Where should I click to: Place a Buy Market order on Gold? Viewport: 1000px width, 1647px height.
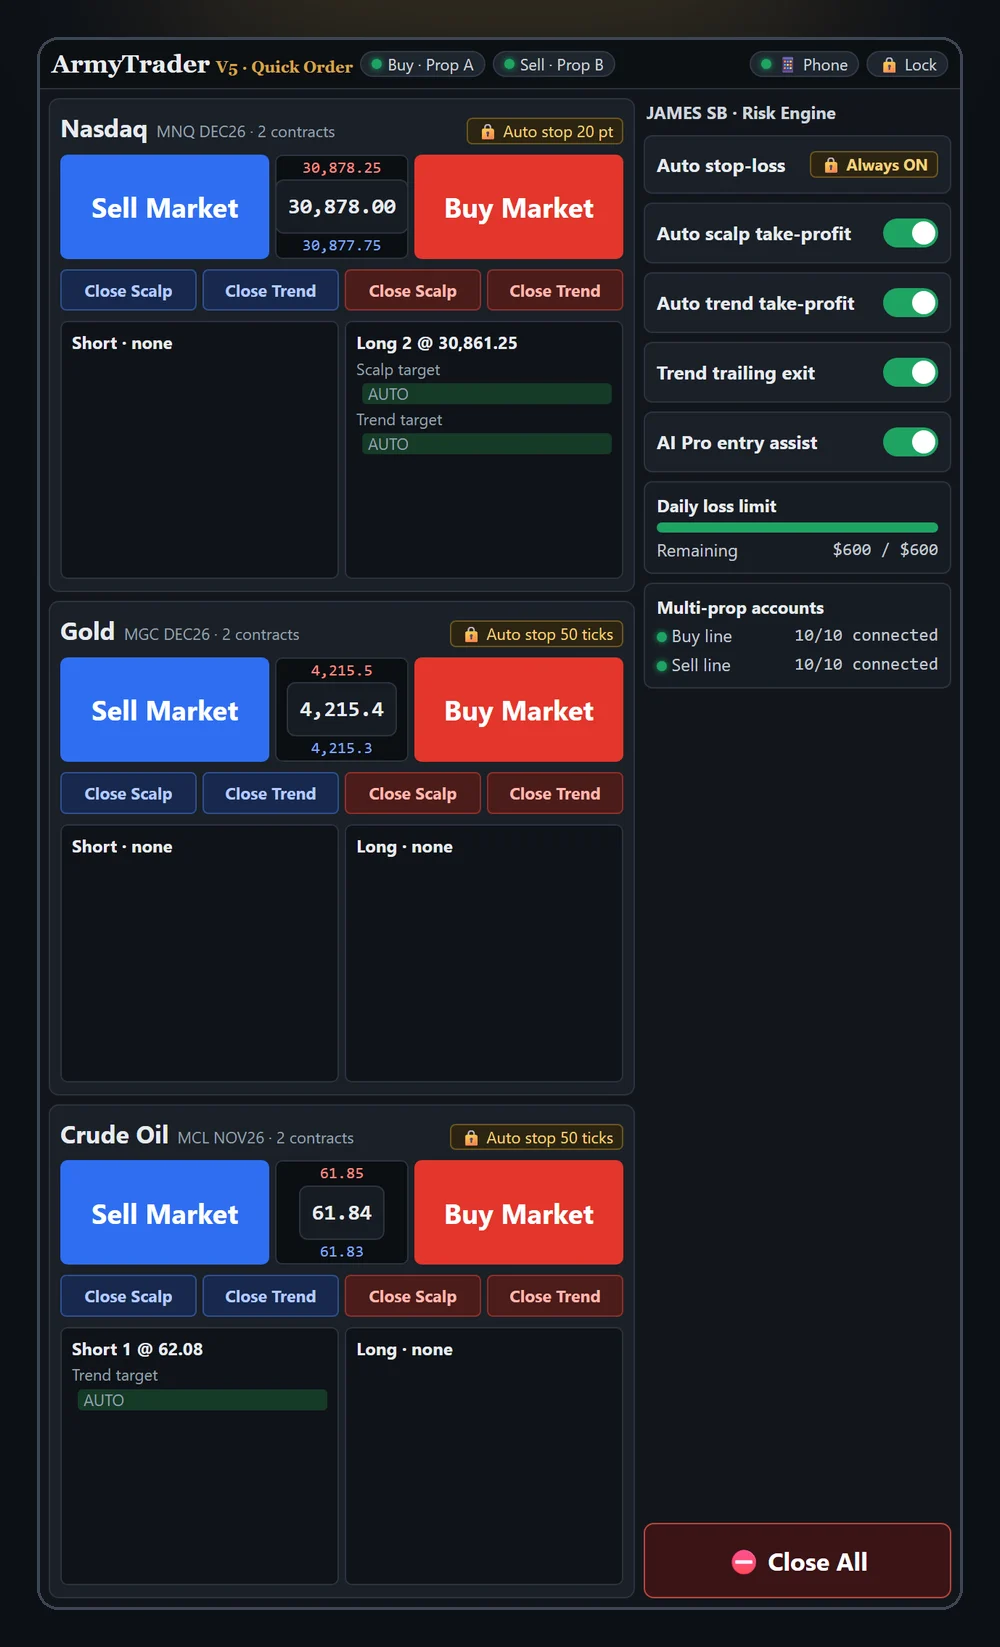(x=519, y=710)
